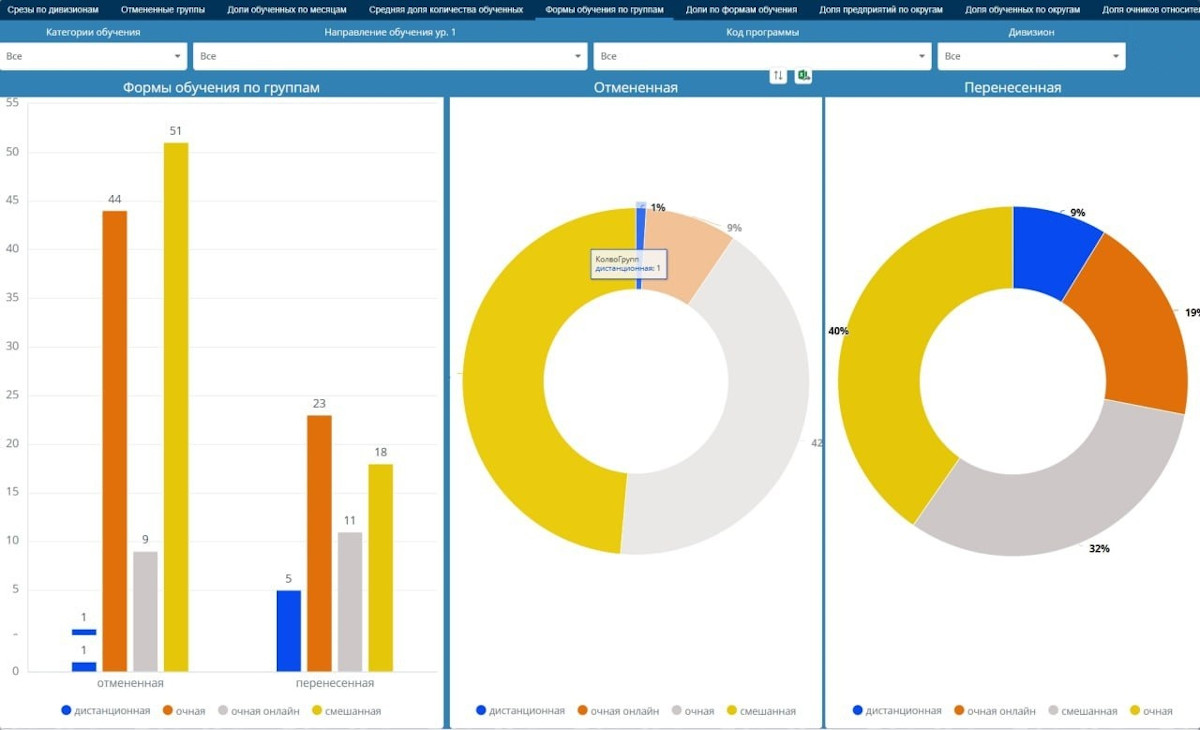Click the Направление обучения ур. 1 field
Image resolution: width=1200 pixels, height=730 pixels.
coord(389,57)
